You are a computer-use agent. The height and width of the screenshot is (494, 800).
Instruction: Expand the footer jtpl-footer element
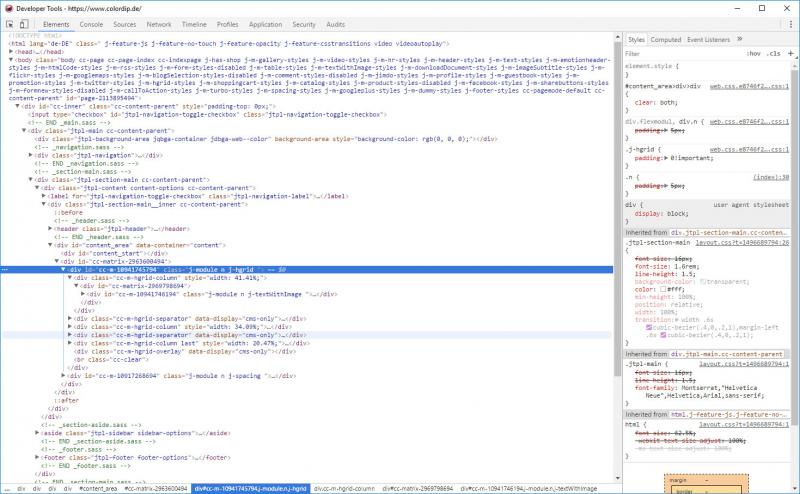[x=37, y=457]
